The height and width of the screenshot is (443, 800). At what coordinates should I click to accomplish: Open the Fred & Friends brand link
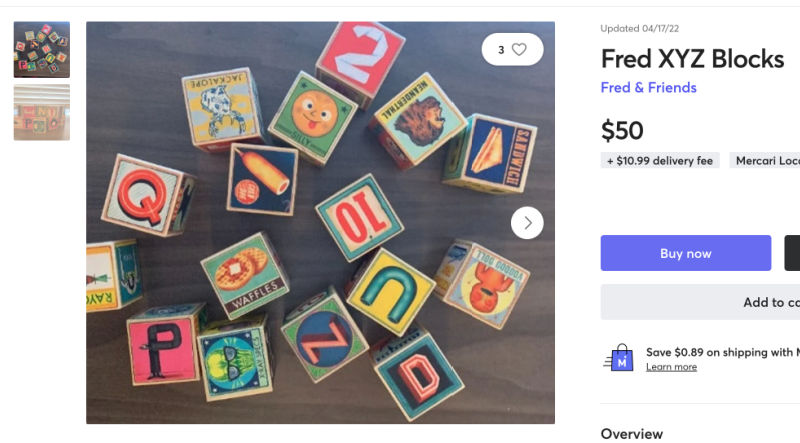click(x=648, y=88)
